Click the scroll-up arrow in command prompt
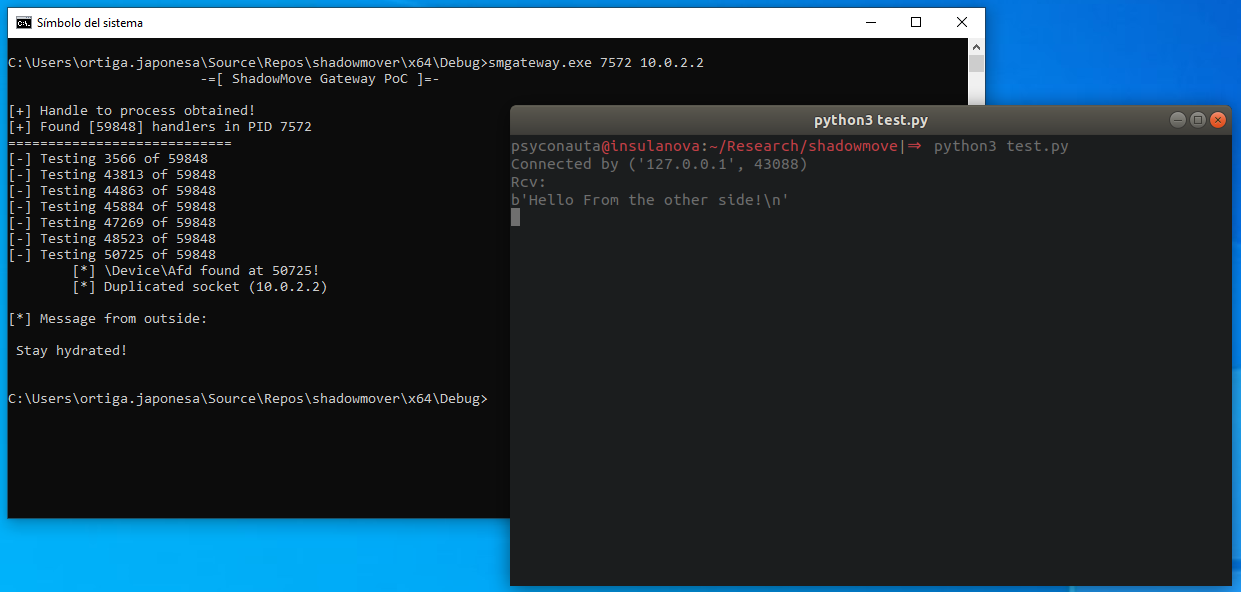Image resolution: width=1241 pixels, height=592 pixels. [976, 47]
